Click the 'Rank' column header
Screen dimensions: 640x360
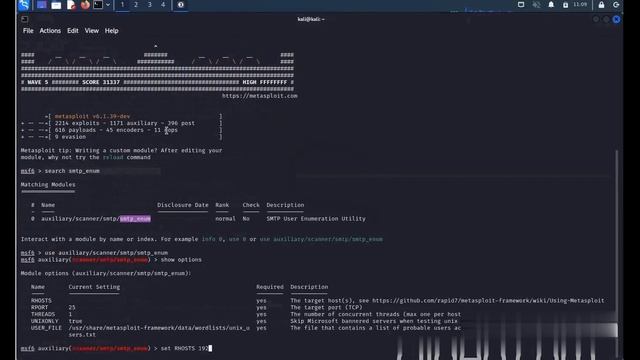tap(222, 205)
